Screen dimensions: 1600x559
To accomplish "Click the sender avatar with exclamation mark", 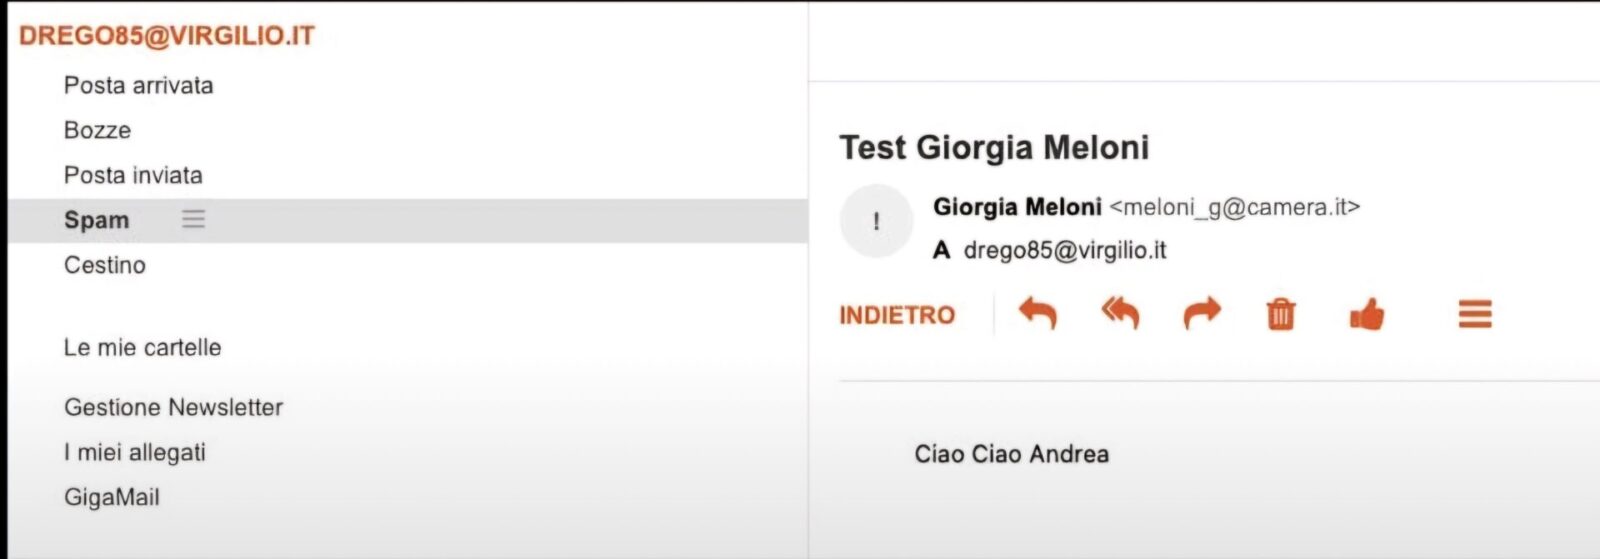I will (876, 221).
